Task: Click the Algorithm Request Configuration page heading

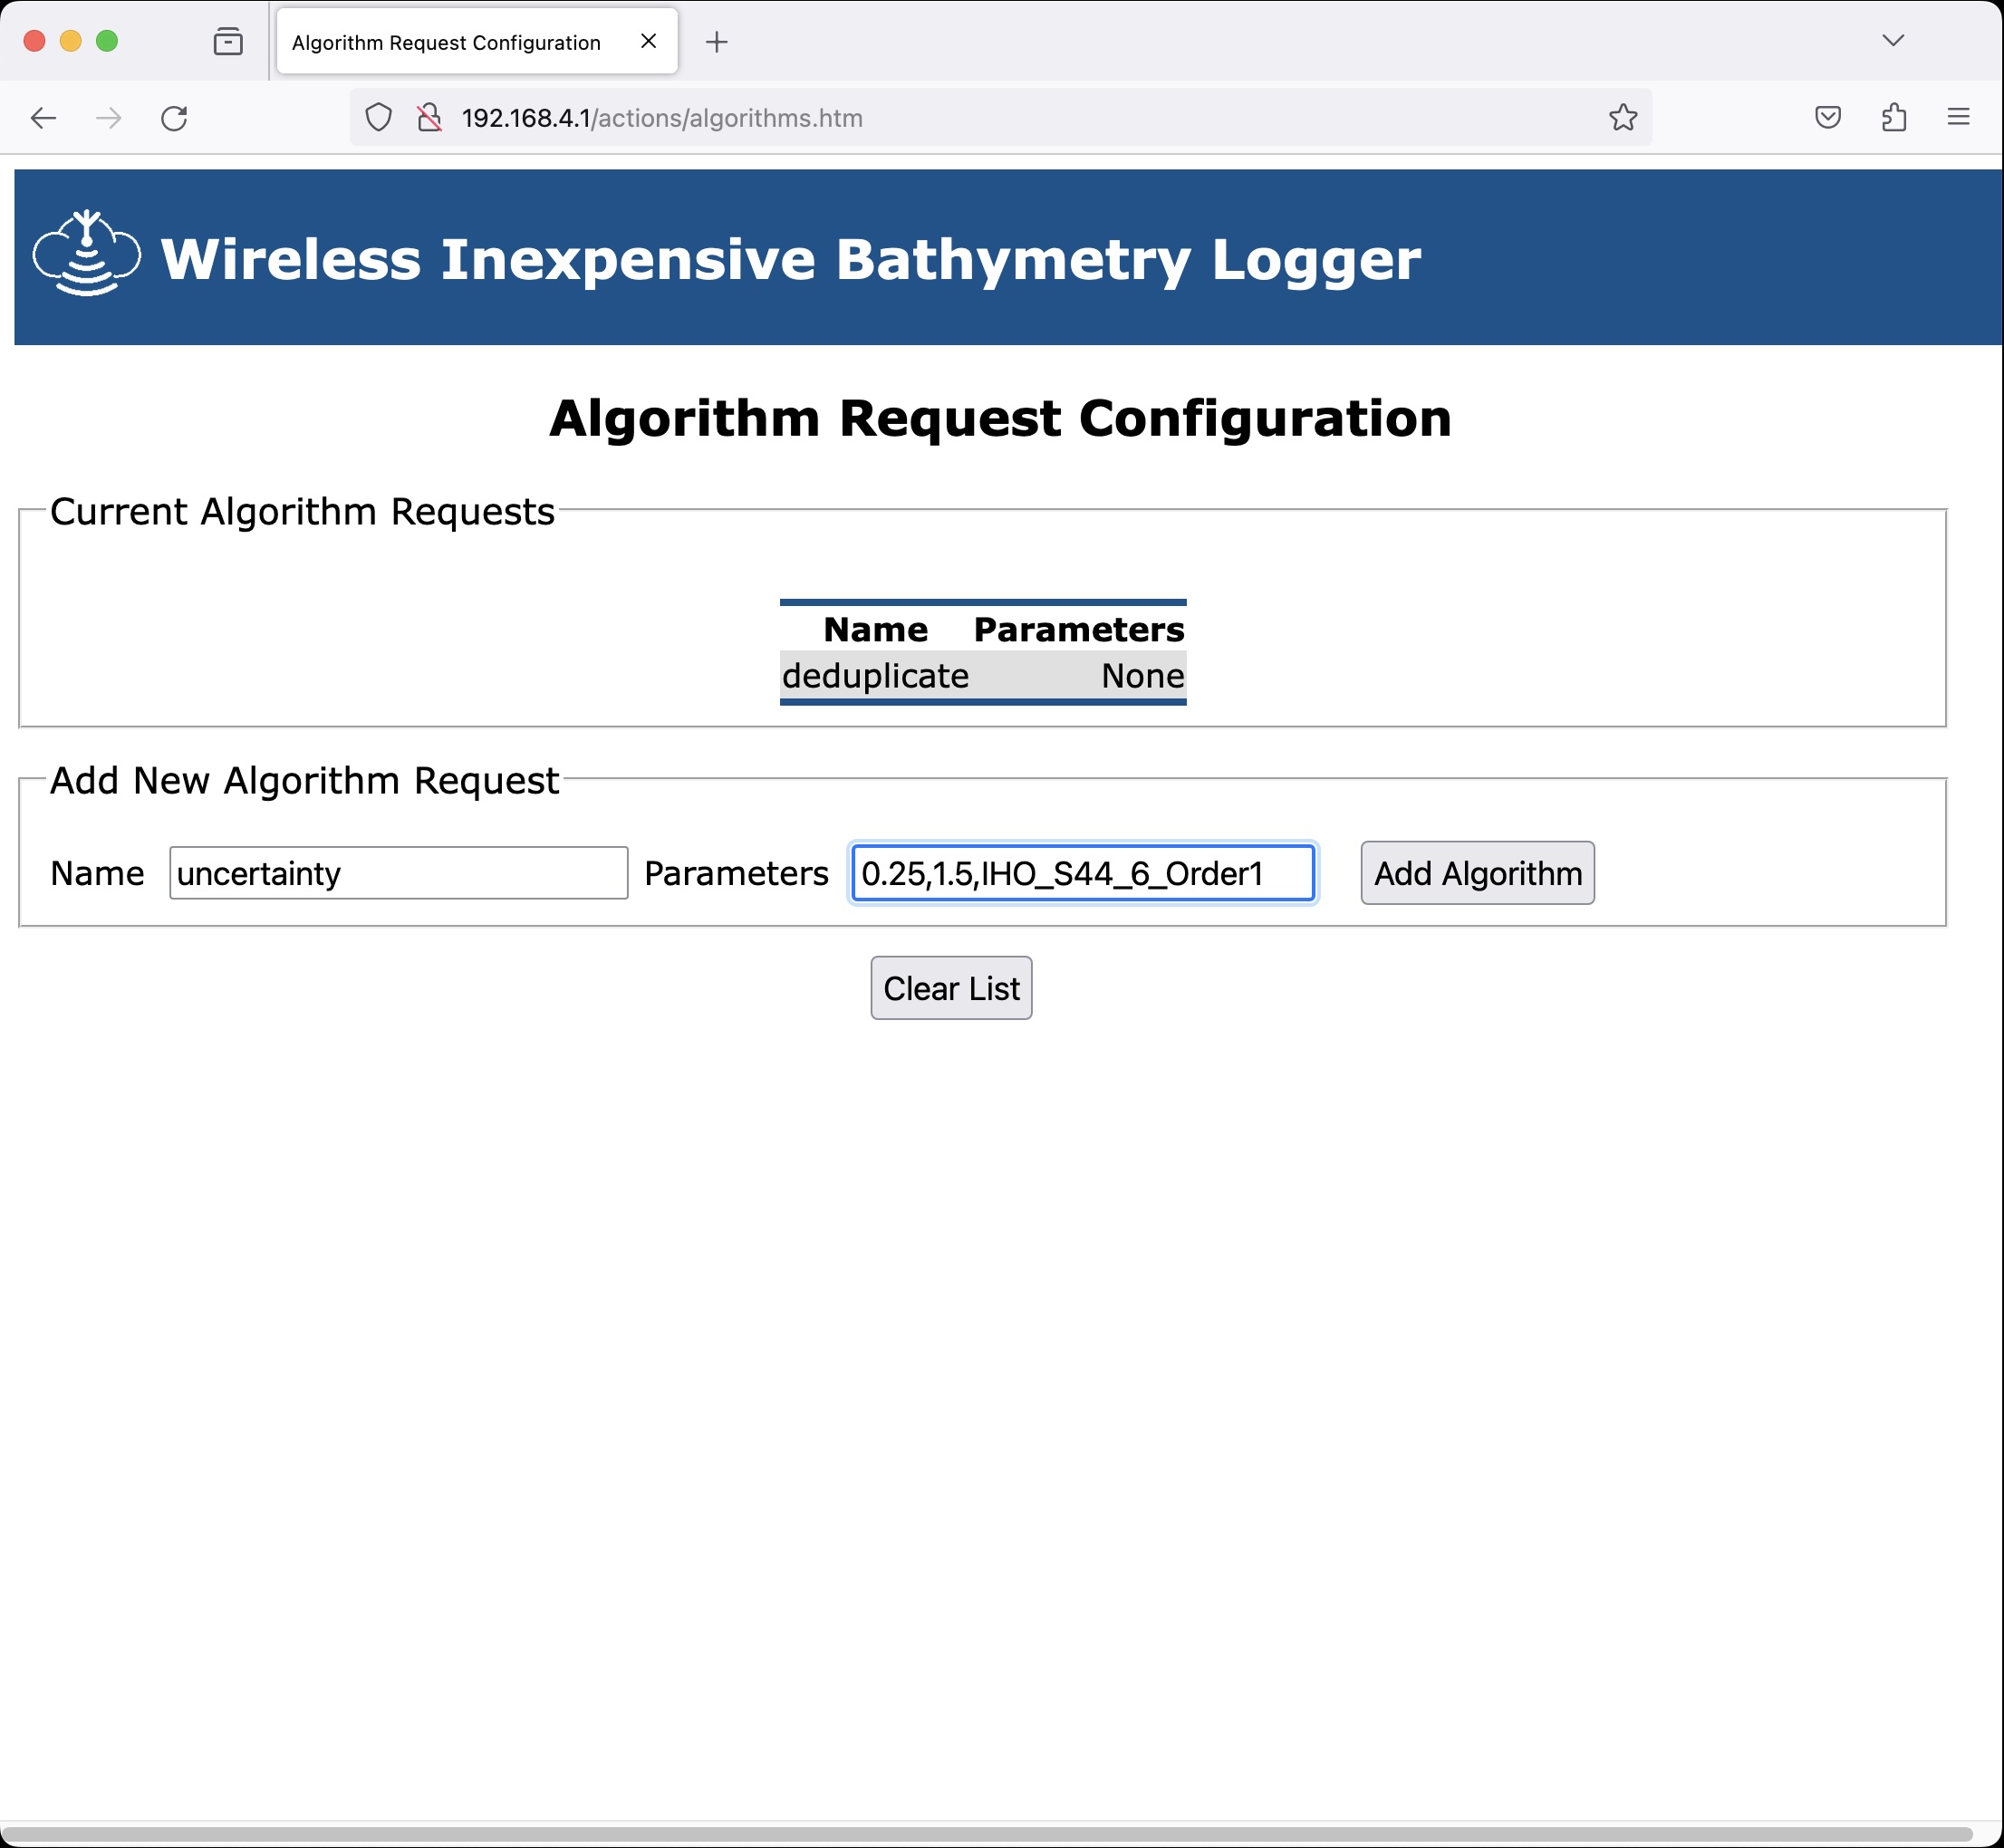Action: coord(1000,418)
